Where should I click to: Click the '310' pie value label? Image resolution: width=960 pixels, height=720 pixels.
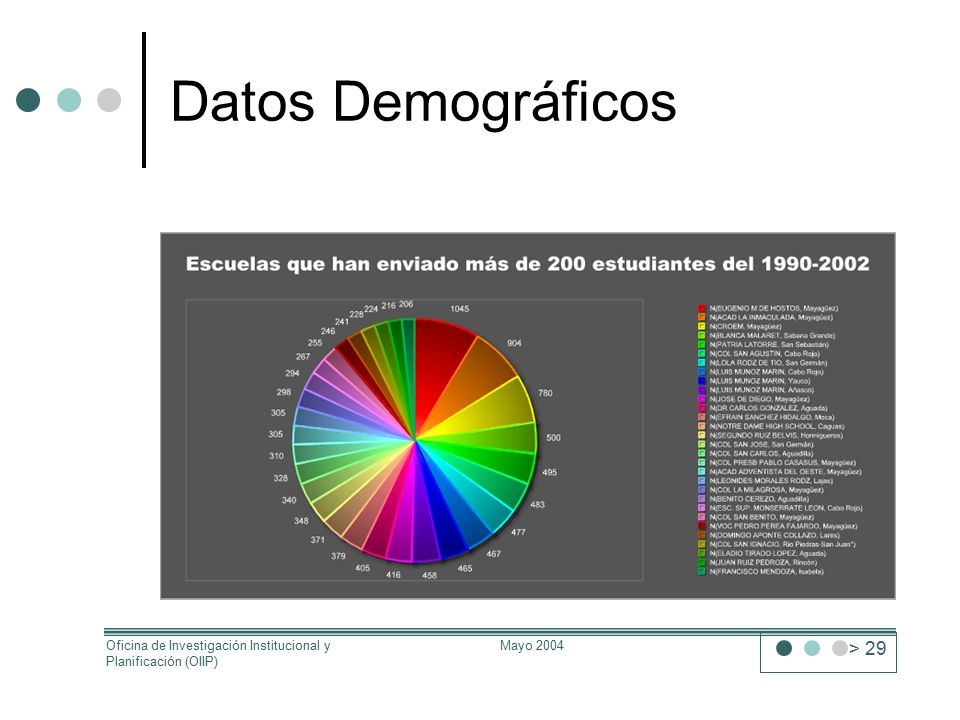click(x=276, y=456)
